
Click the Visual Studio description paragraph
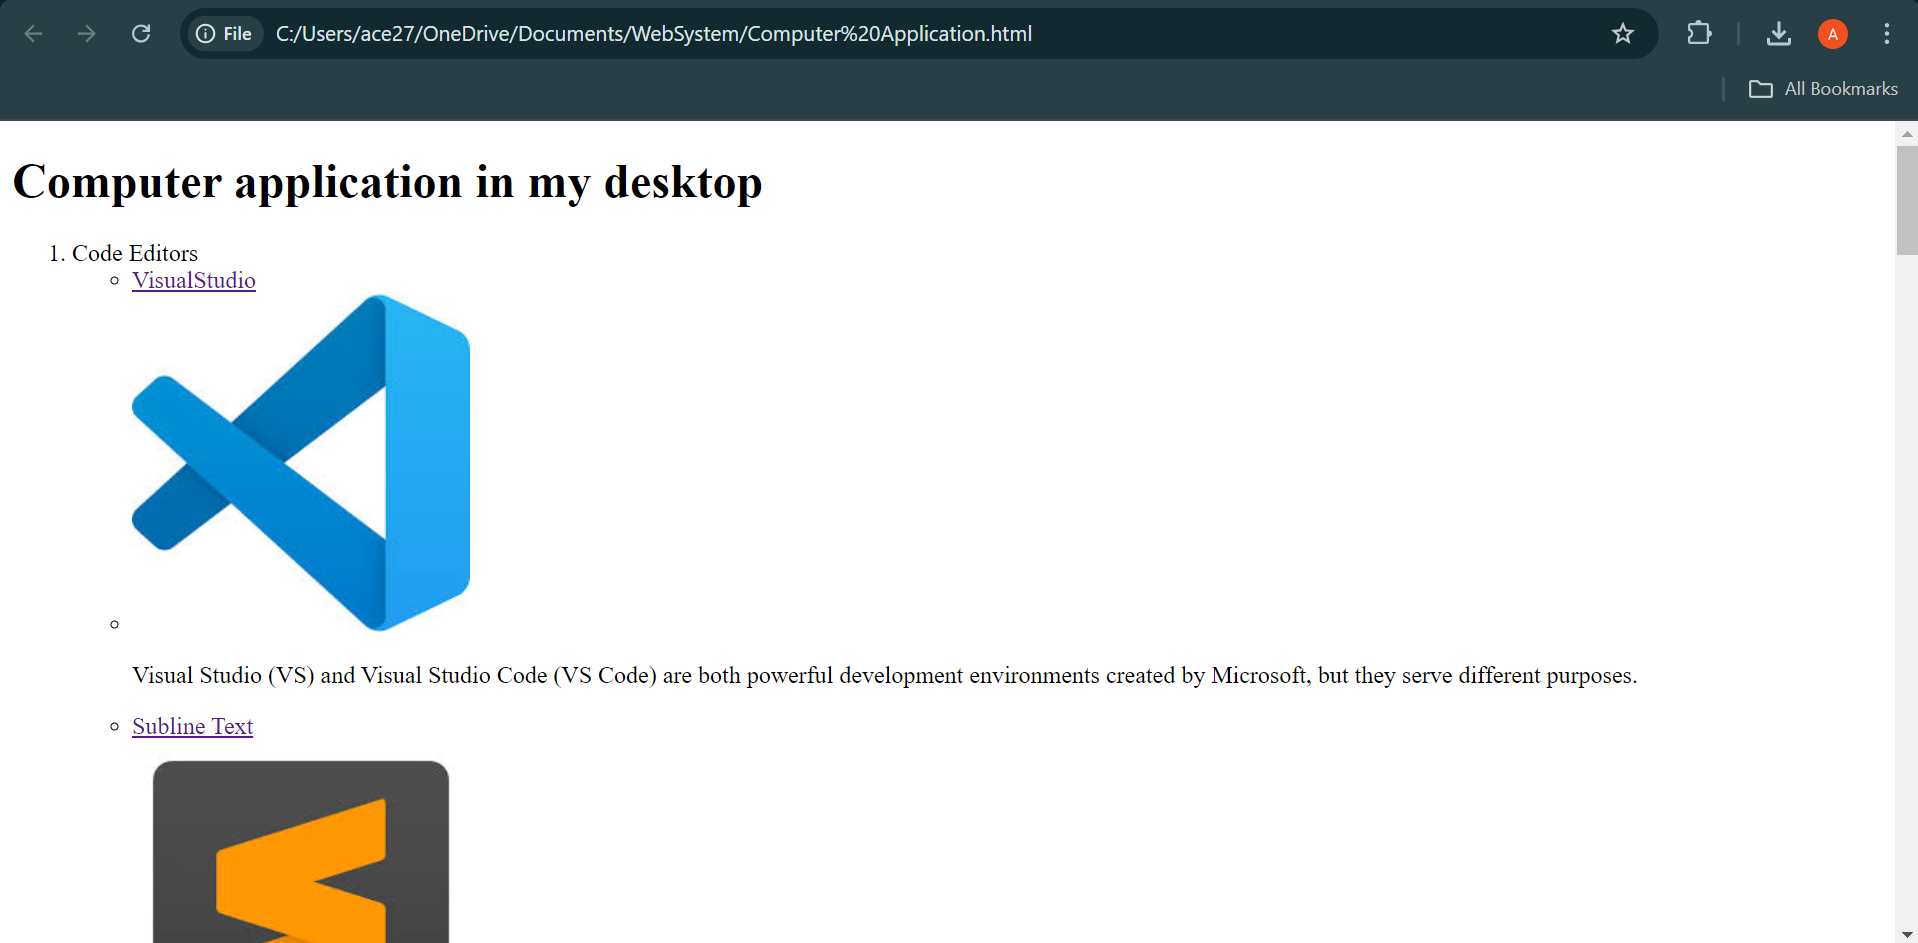(884, 676)
